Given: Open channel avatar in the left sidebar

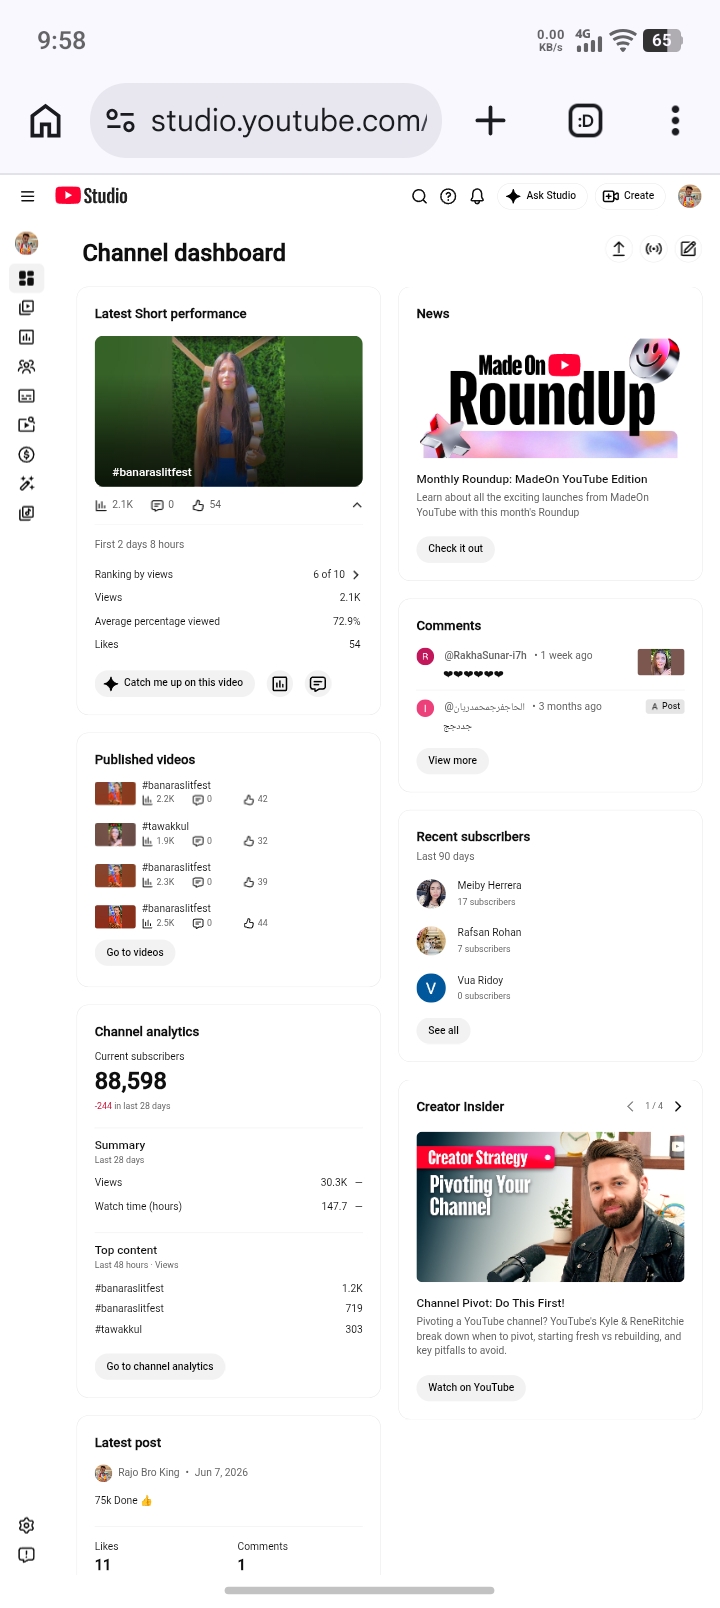Looking at the screenshot, I should tap(27, 242).
